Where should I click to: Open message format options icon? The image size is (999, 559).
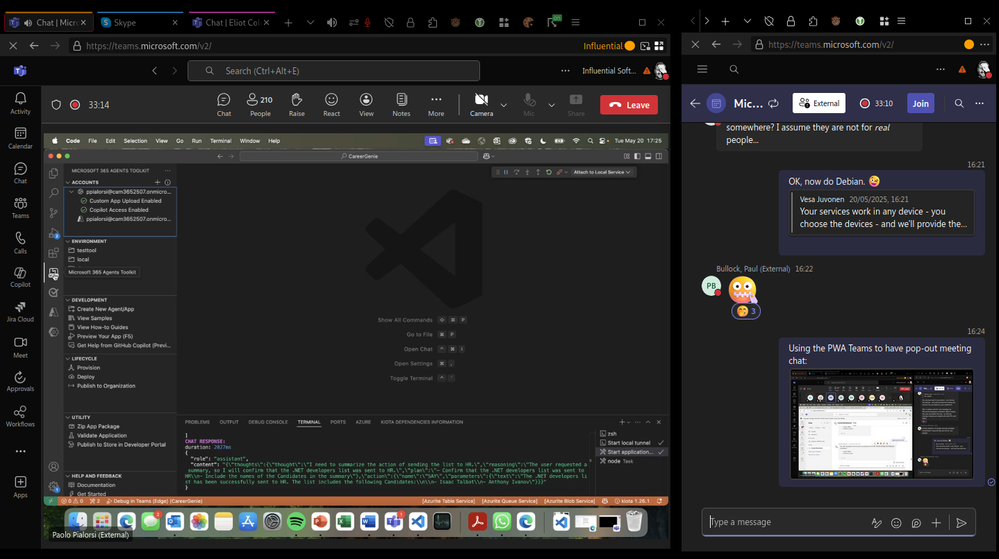[x=877, y=523]
